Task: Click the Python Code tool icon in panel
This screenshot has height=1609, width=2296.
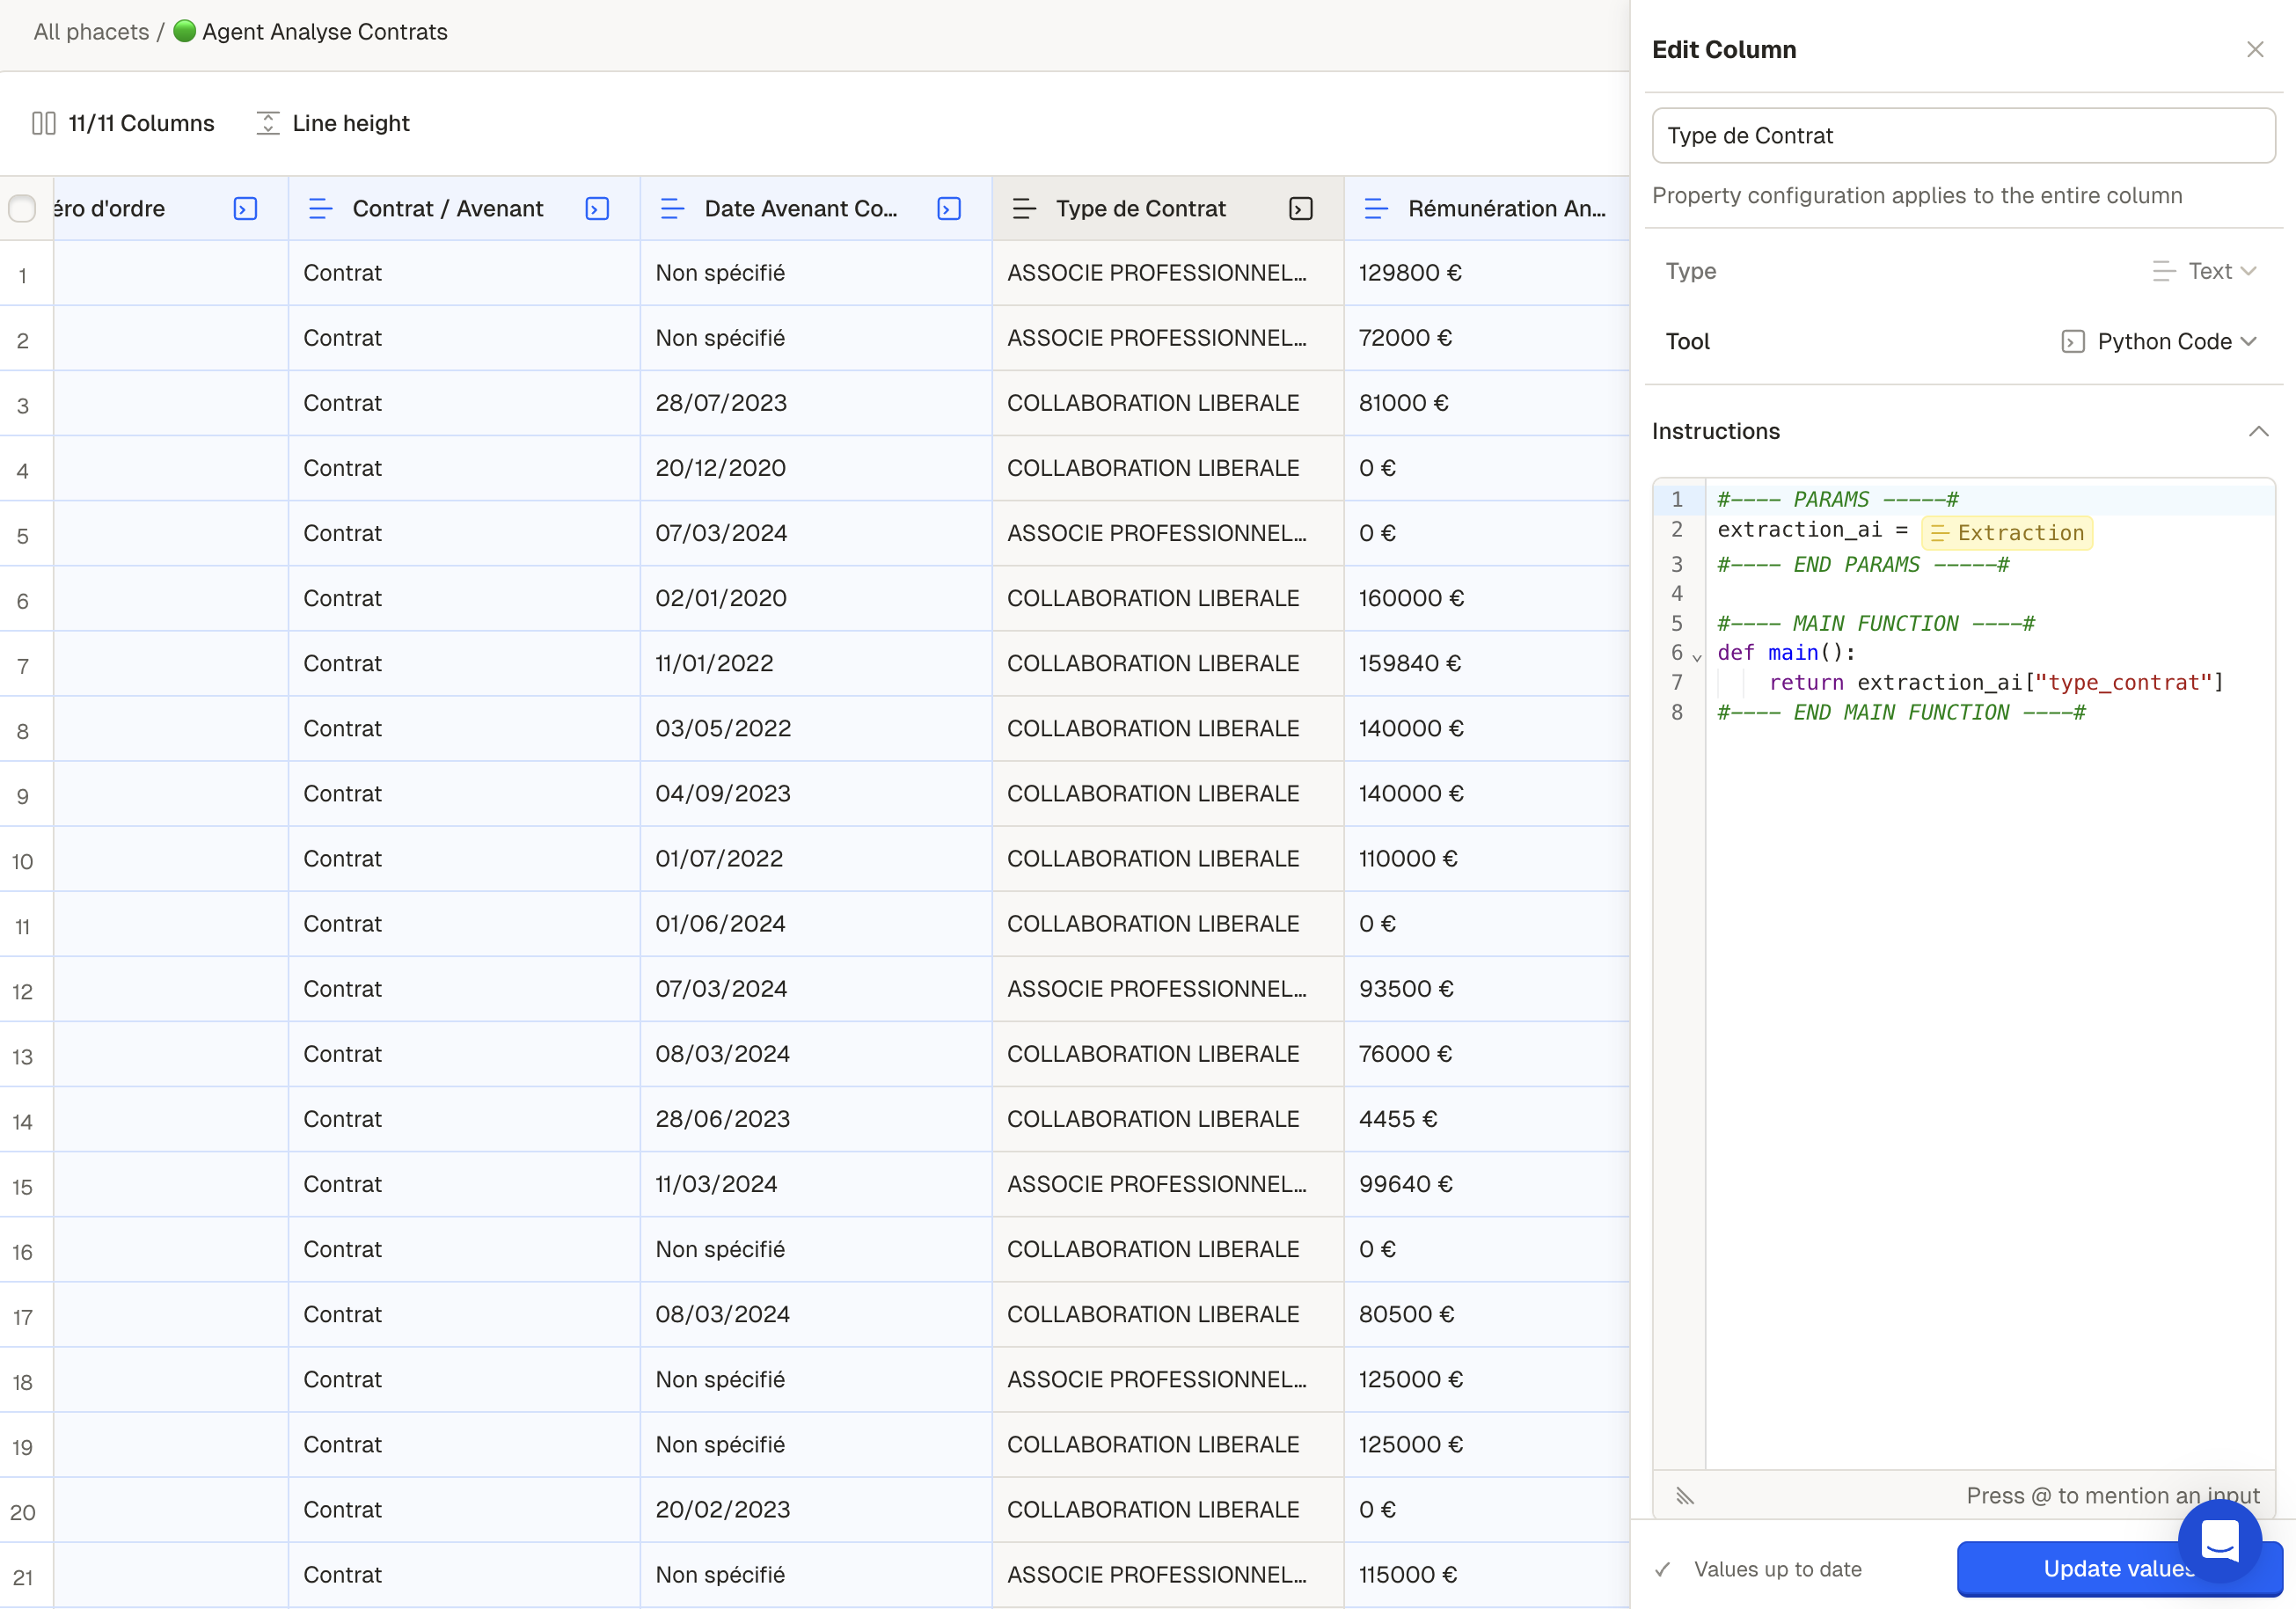Action: click(2073, 342)
